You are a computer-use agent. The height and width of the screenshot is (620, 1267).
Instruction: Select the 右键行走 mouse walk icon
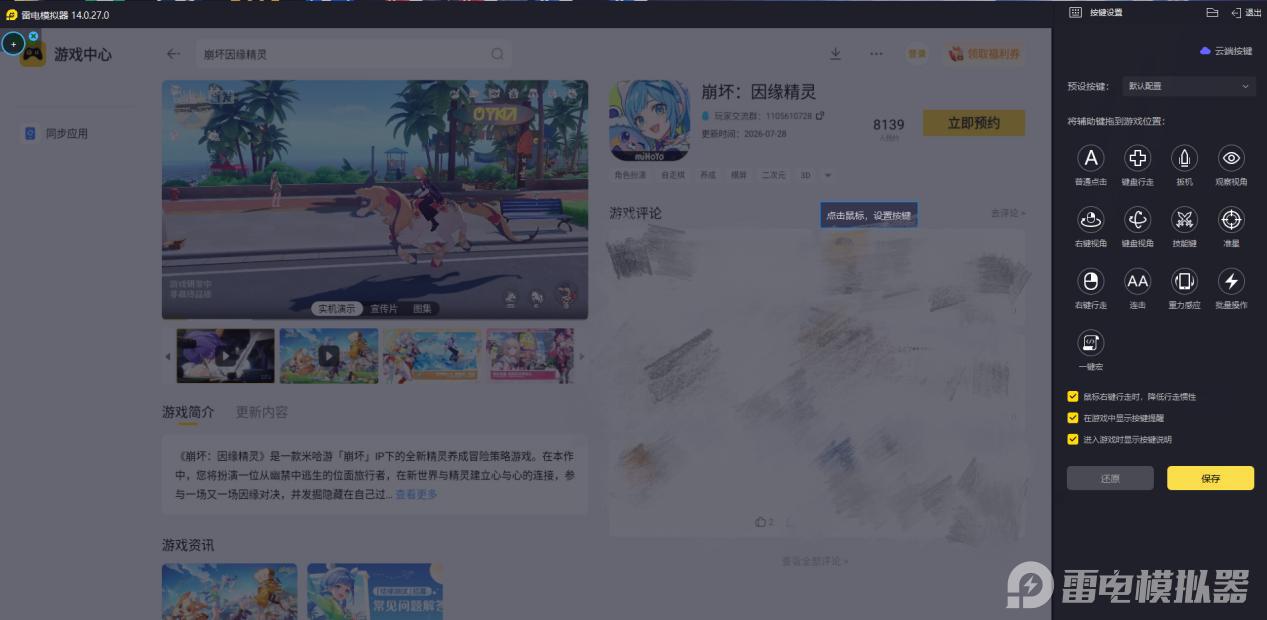coord(1091,281)
